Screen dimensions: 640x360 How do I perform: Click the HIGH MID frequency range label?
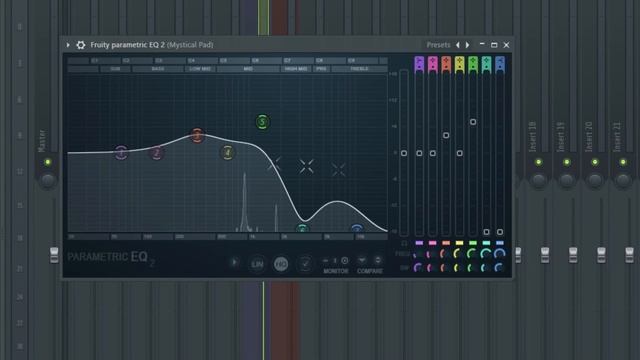296,69
